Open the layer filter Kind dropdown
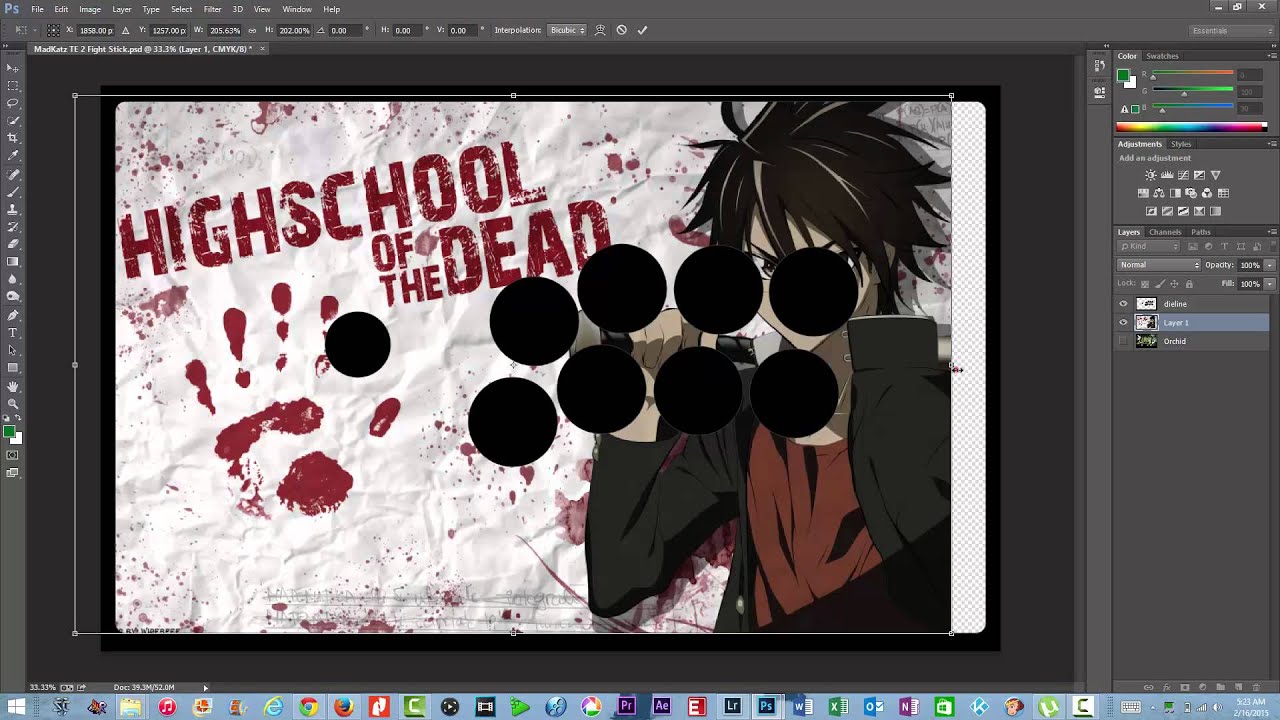Screen dimensions: 1280x720 (1148, 246)
